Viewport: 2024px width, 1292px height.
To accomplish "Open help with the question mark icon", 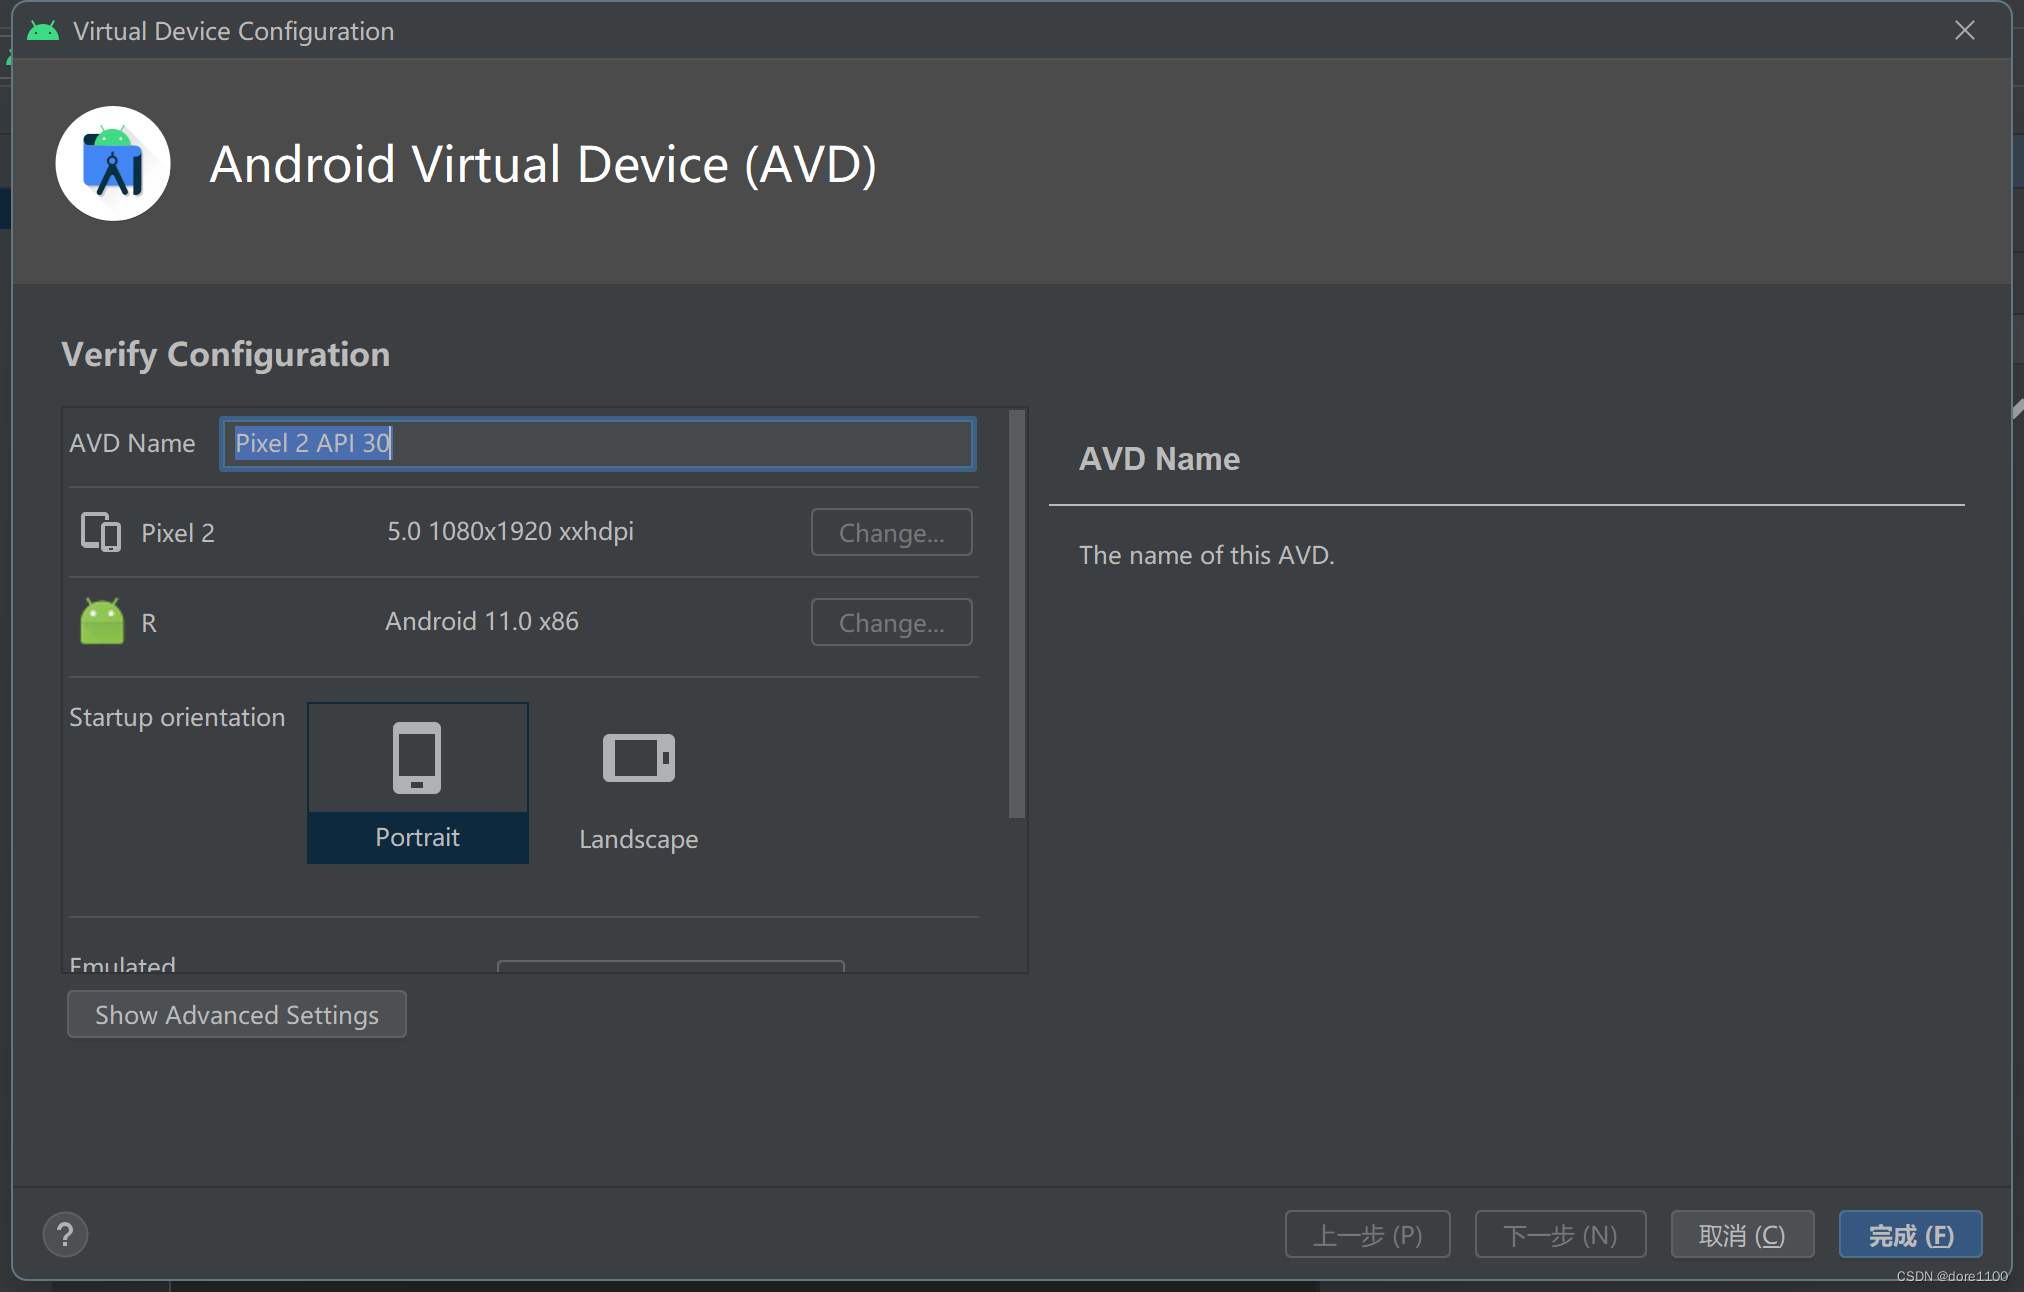I will [x=66, y=1235].
